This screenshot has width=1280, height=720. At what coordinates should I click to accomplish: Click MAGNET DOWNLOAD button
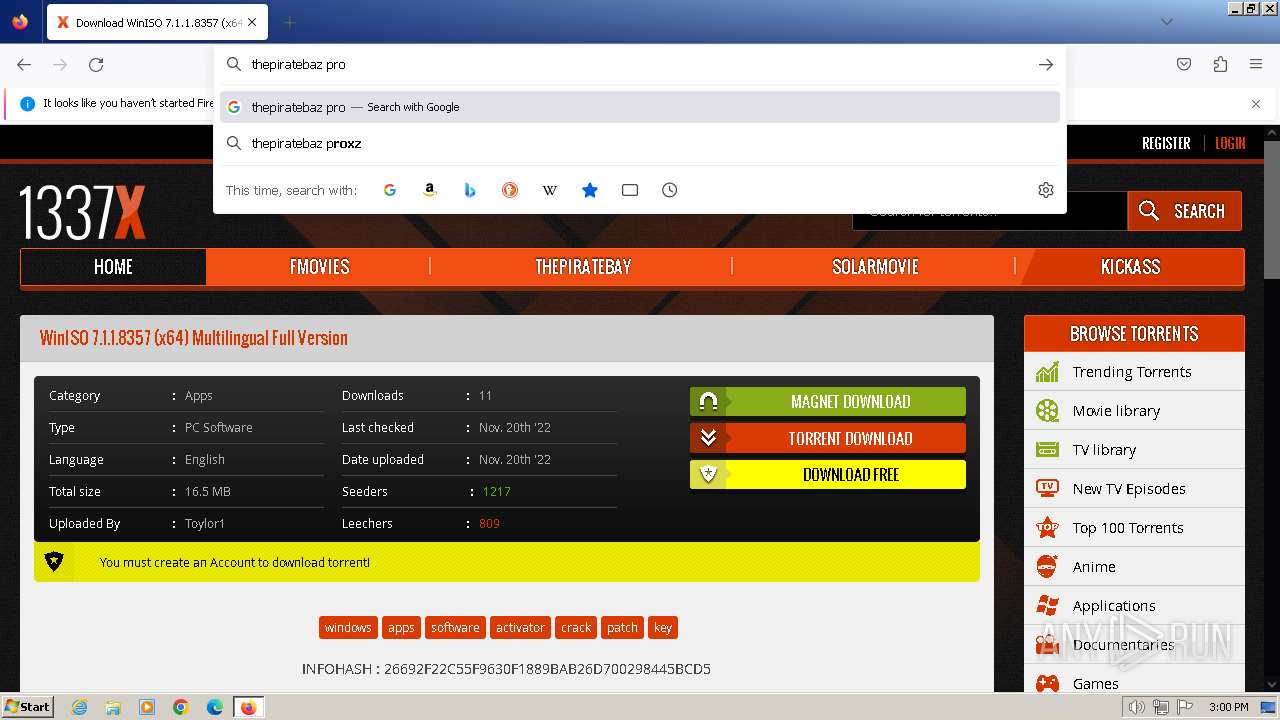[x=828, y=402]
